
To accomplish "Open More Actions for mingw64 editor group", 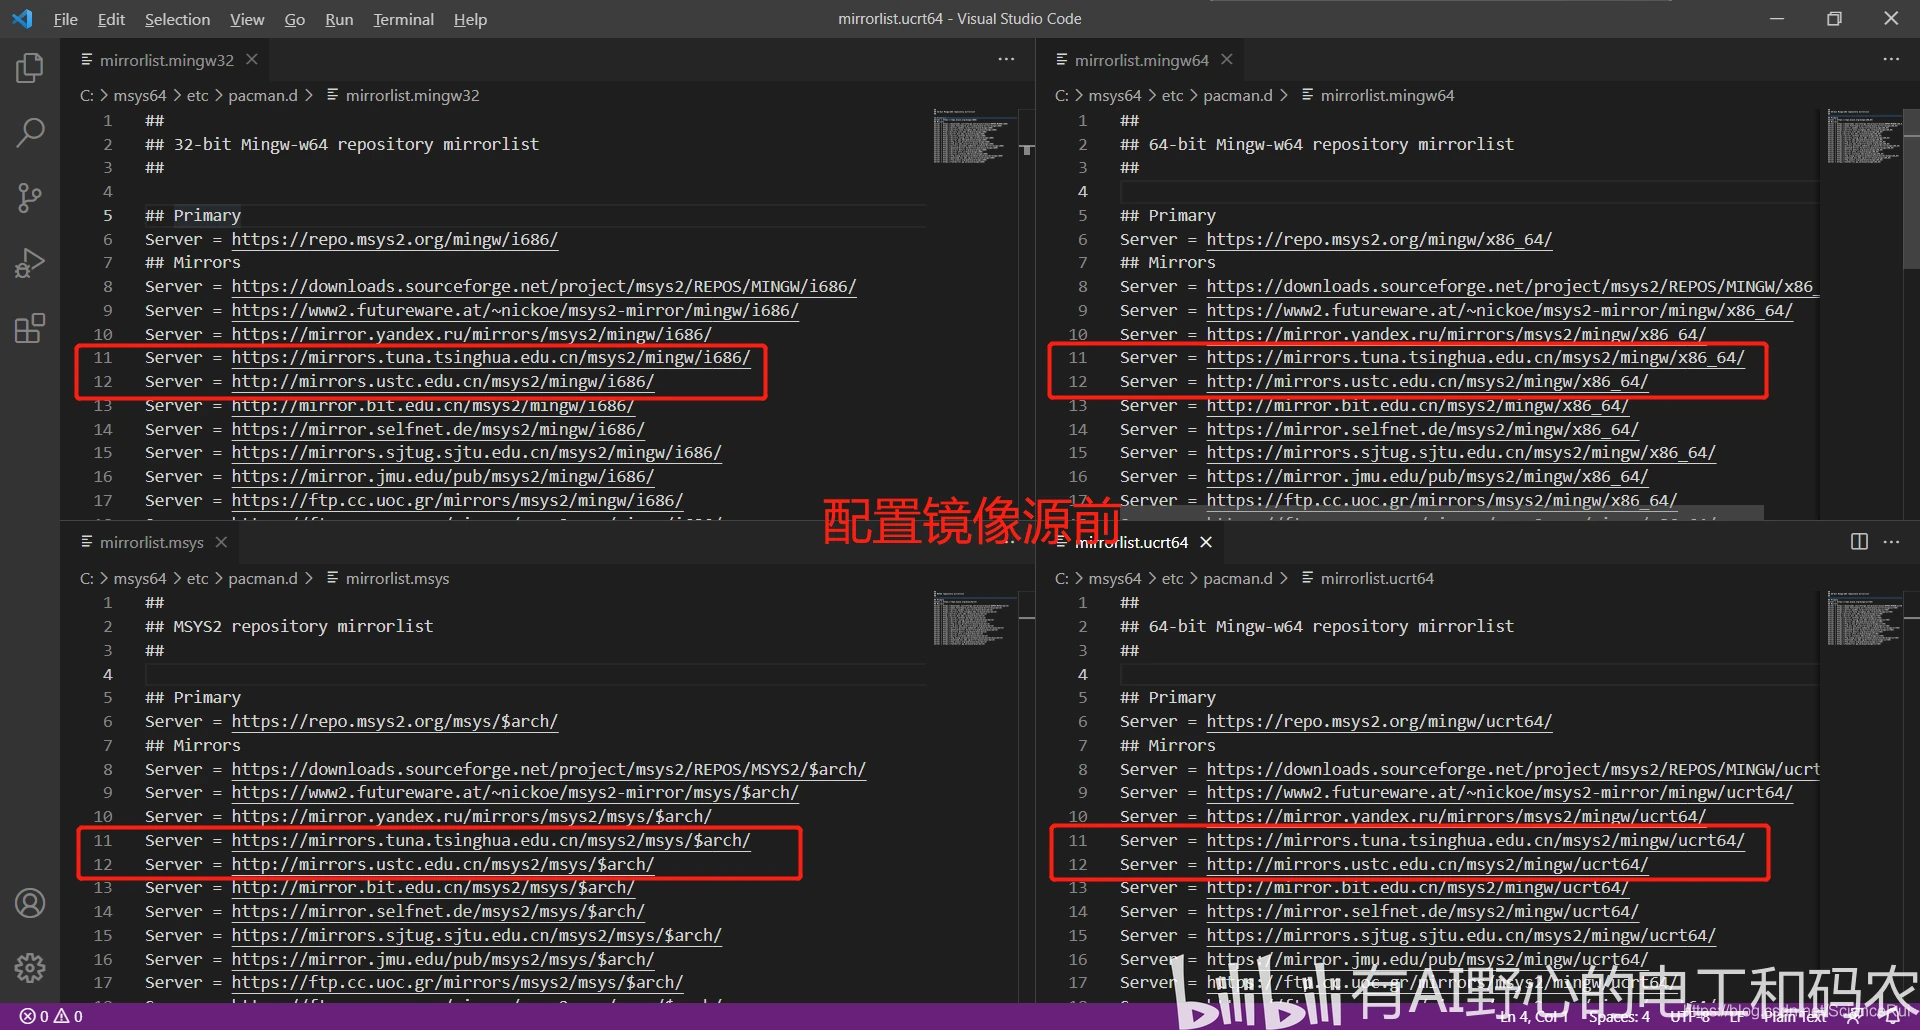I will tap(1891, 60).
